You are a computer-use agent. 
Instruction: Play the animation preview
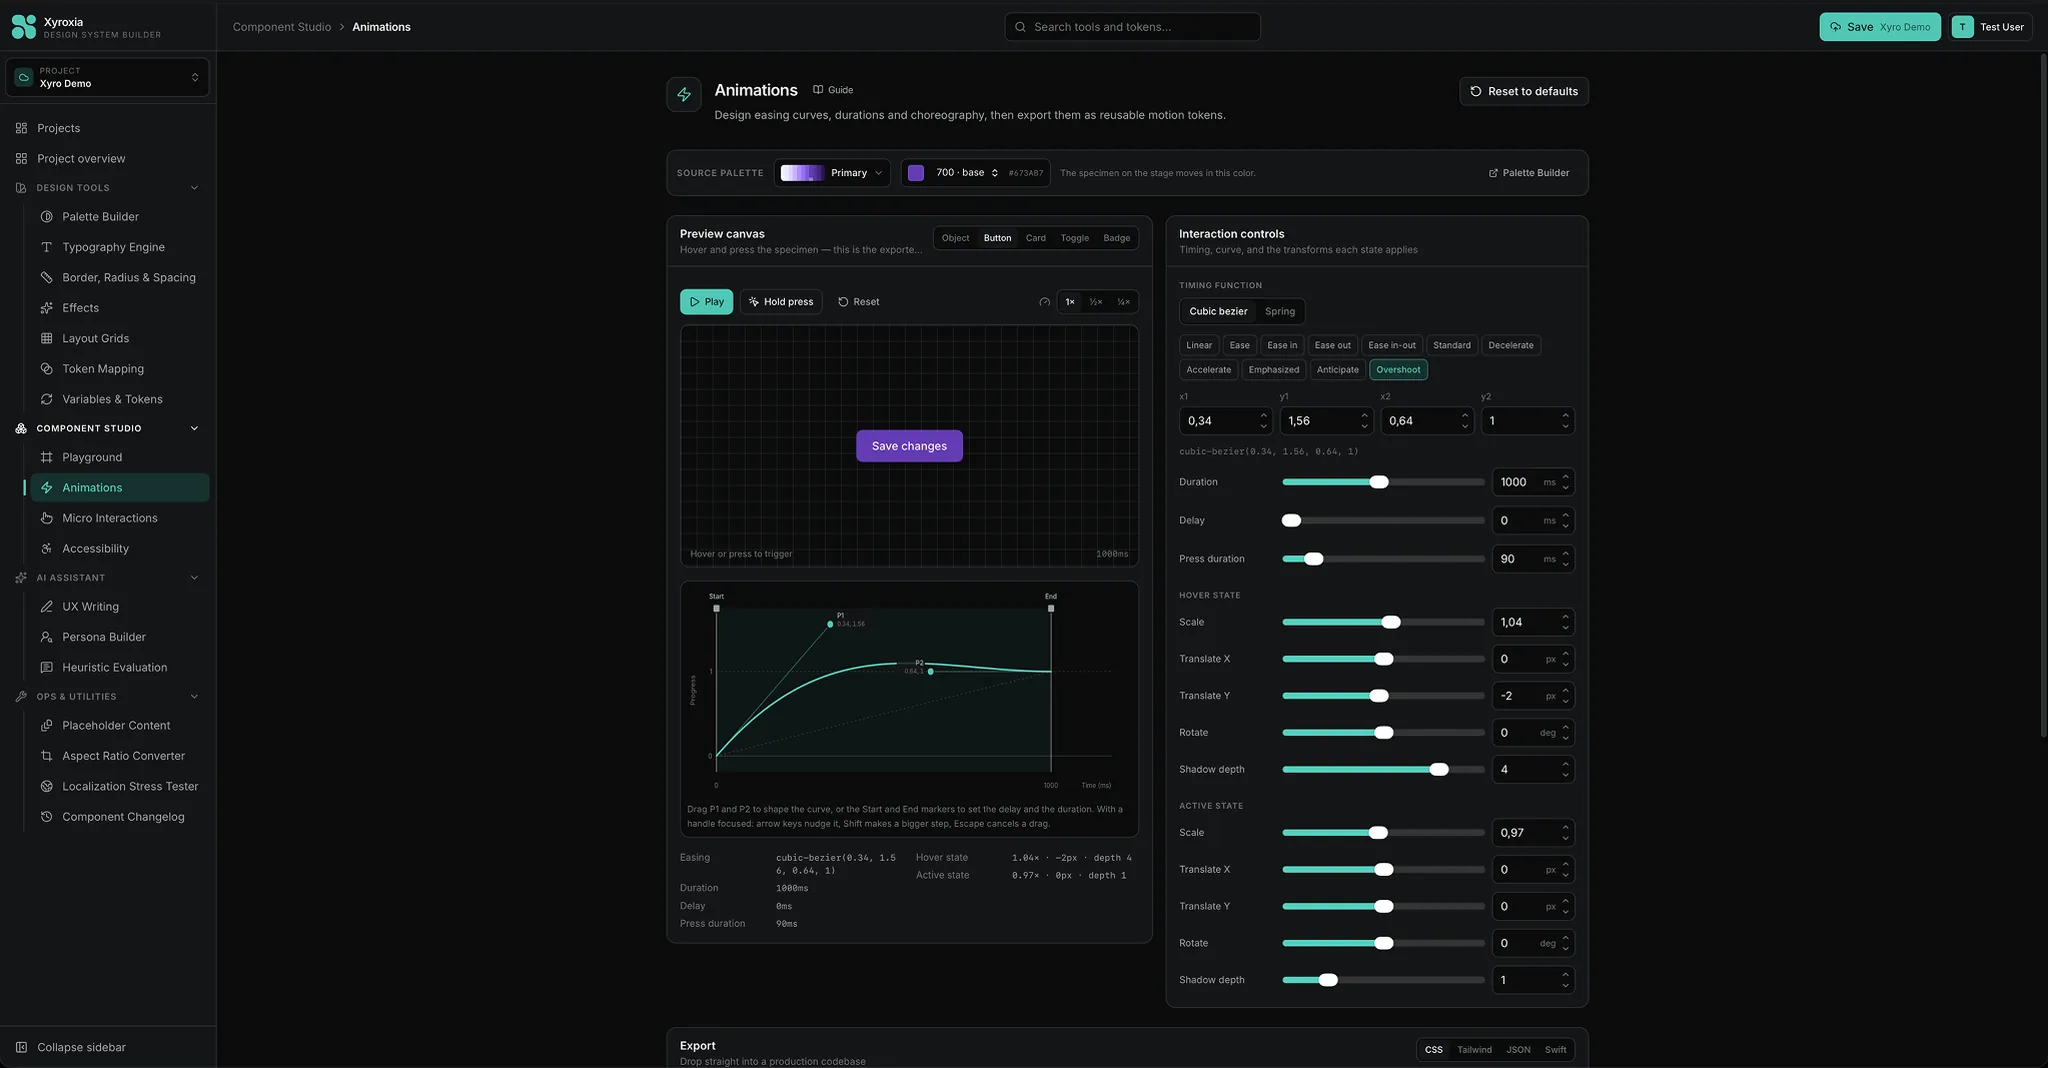click(706, 302)
